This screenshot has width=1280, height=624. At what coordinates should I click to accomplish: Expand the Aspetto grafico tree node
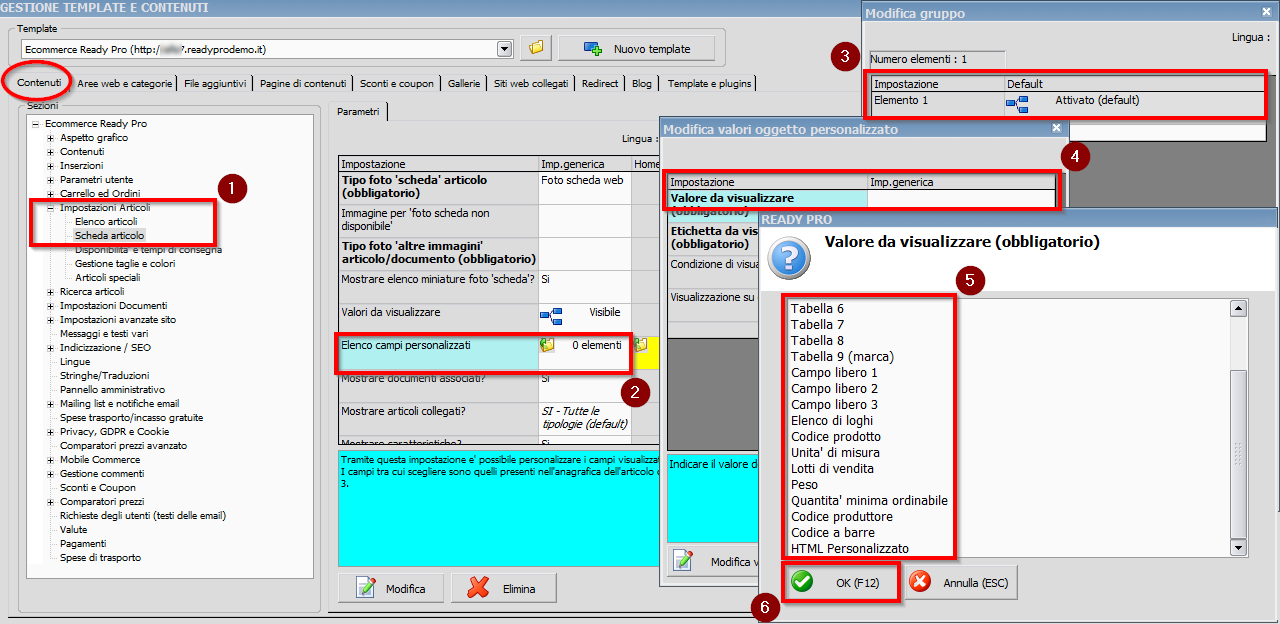pos(51,138)
